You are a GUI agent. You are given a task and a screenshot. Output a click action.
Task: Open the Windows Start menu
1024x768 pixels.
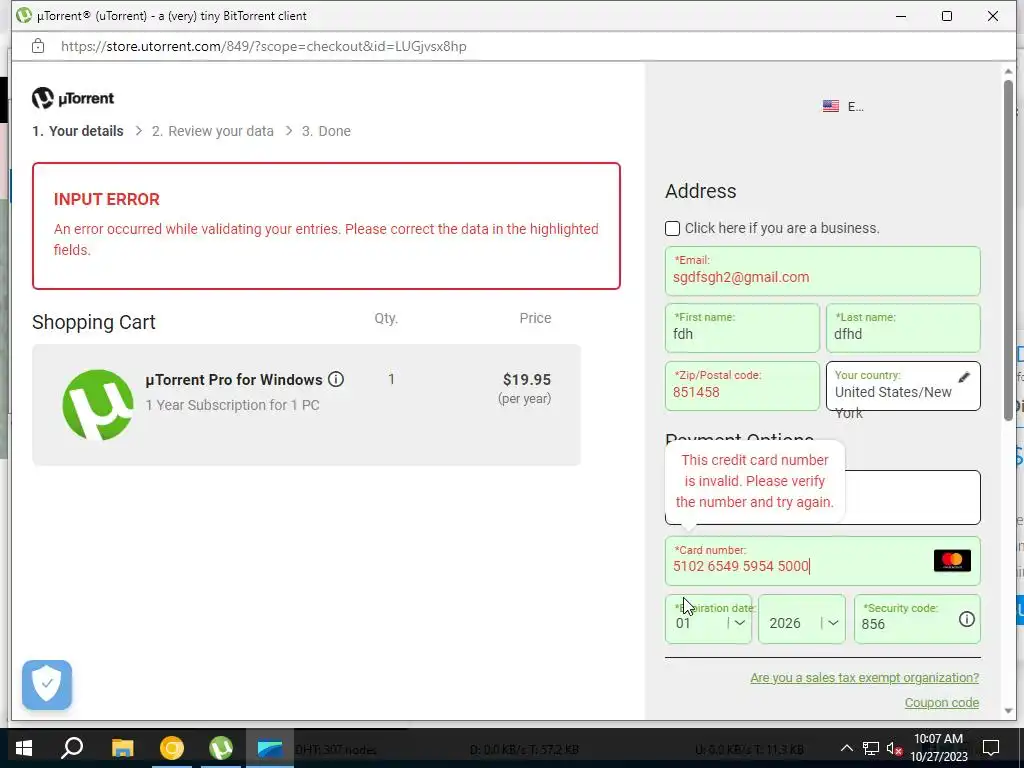click(24, 748)
